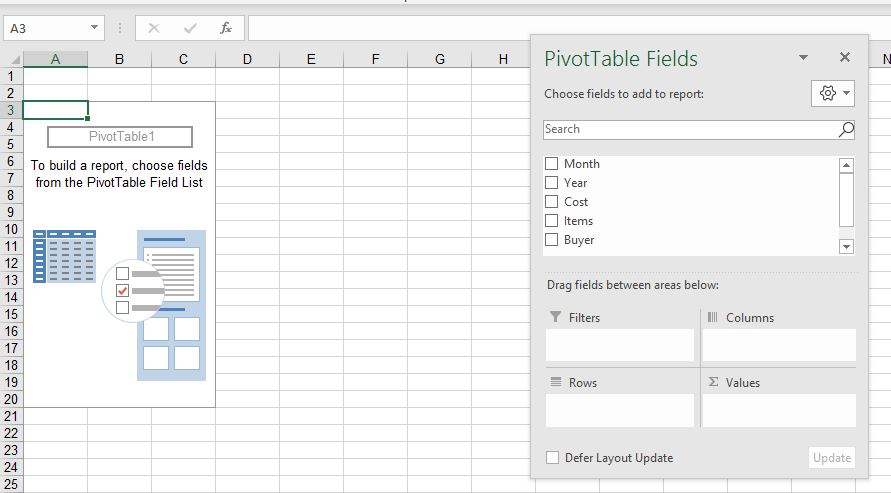Click the Update button
Screen dimensions: 891x493
(x=832, y=458)
